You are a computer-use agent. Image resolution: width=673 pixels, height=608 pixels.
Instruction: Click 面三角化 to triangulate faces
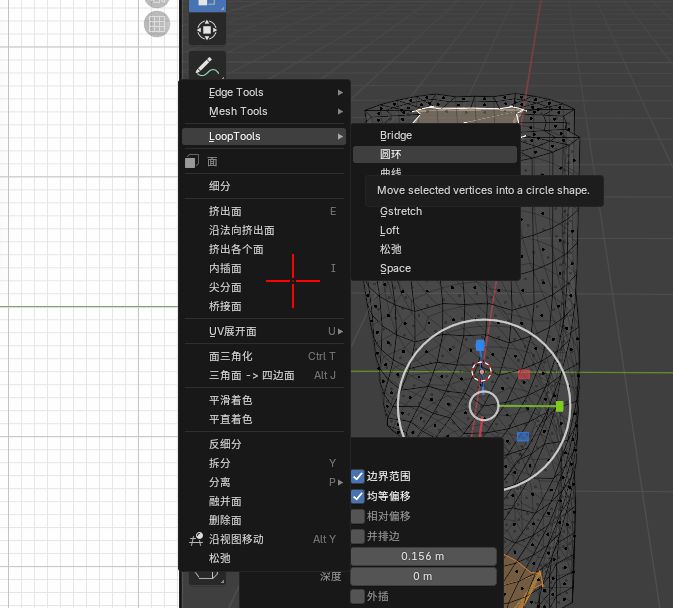(x=231, y=356)
